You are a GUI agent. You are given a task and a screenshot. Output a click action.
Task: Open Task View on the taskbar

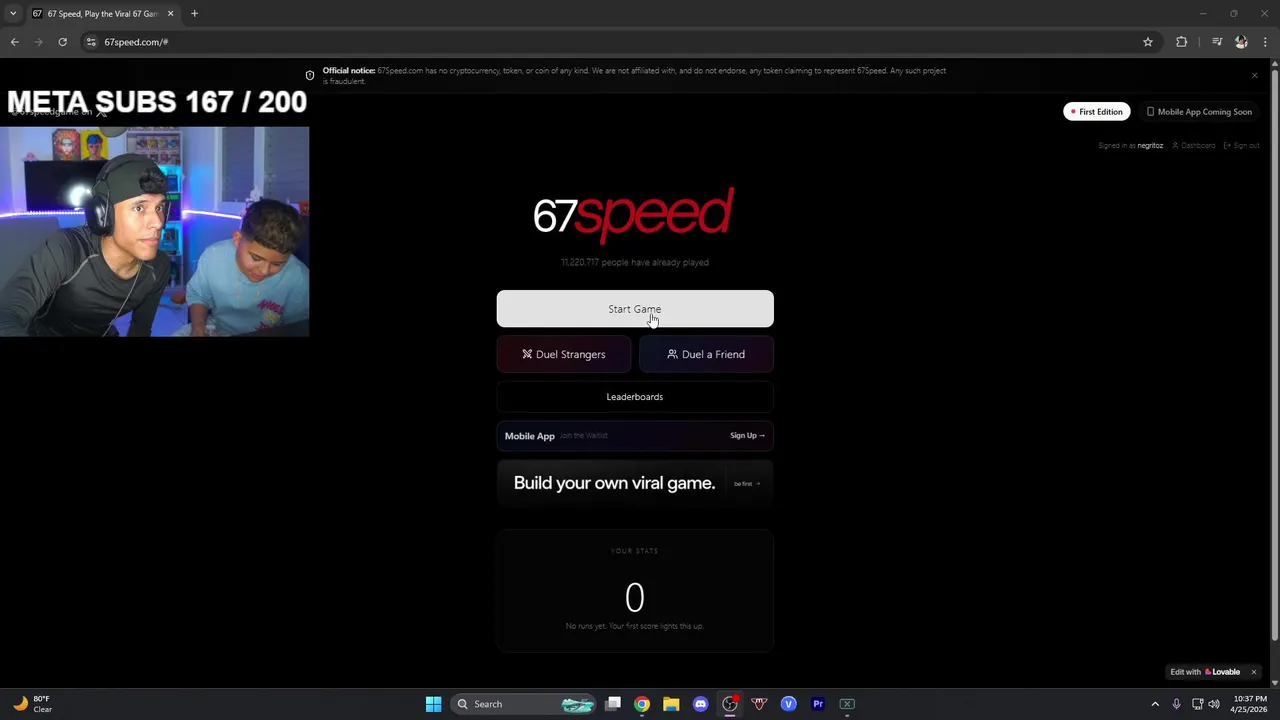point(613,704)
